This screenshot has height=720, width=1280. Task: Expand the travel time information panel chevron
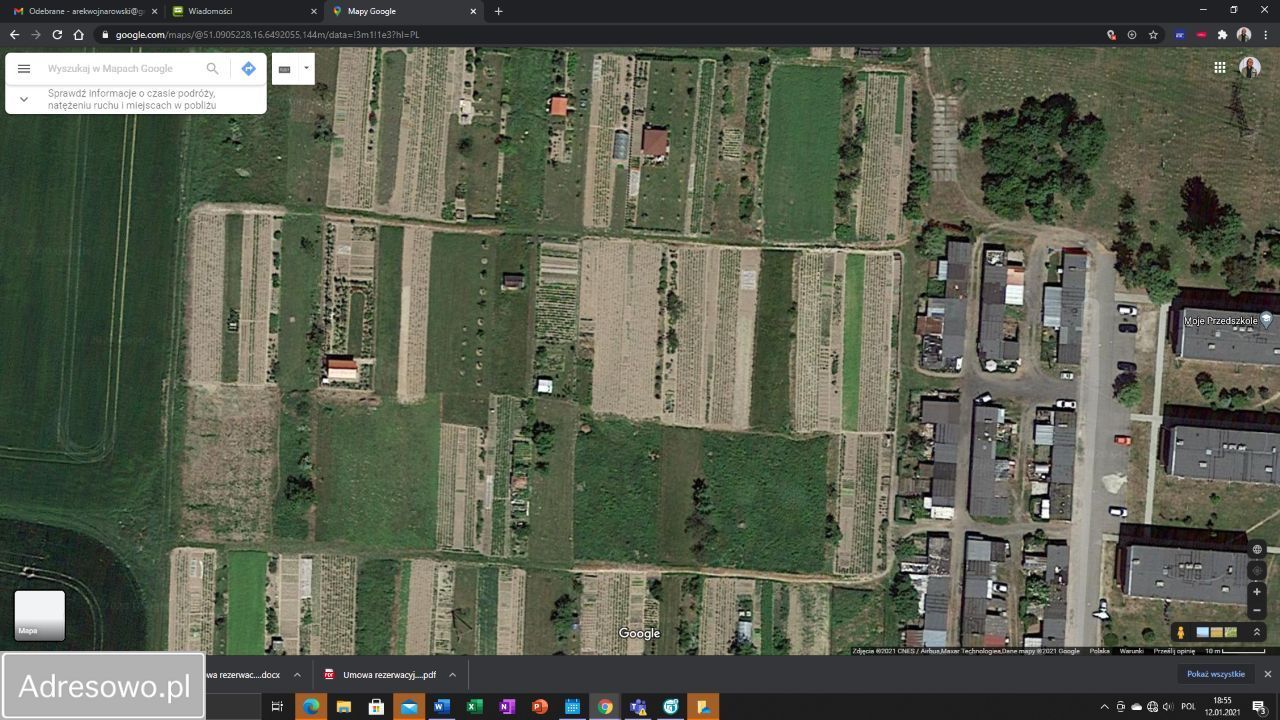click(24, 99)
